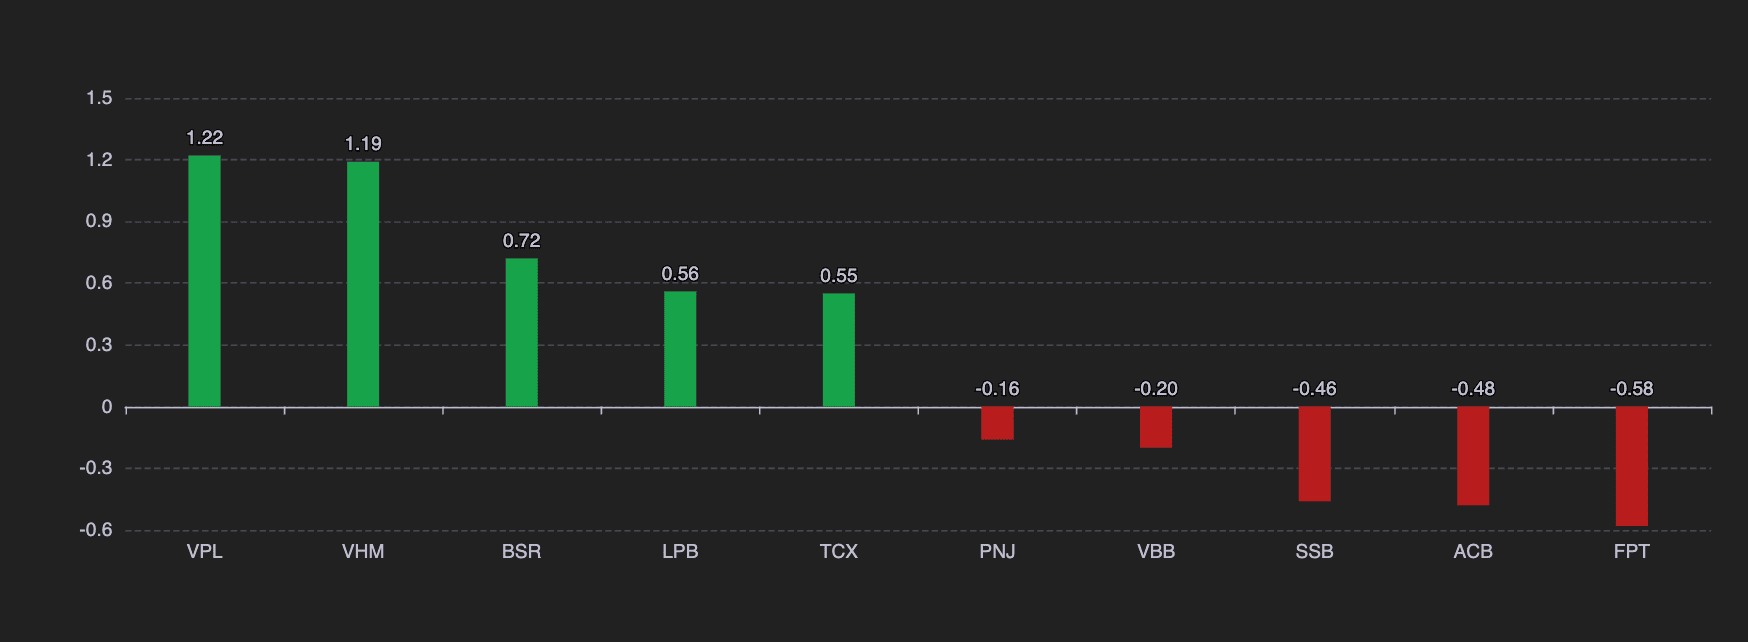1748x642 pixels.
Task: Click the FPT axis label
Action: [x=1632, y=552]
